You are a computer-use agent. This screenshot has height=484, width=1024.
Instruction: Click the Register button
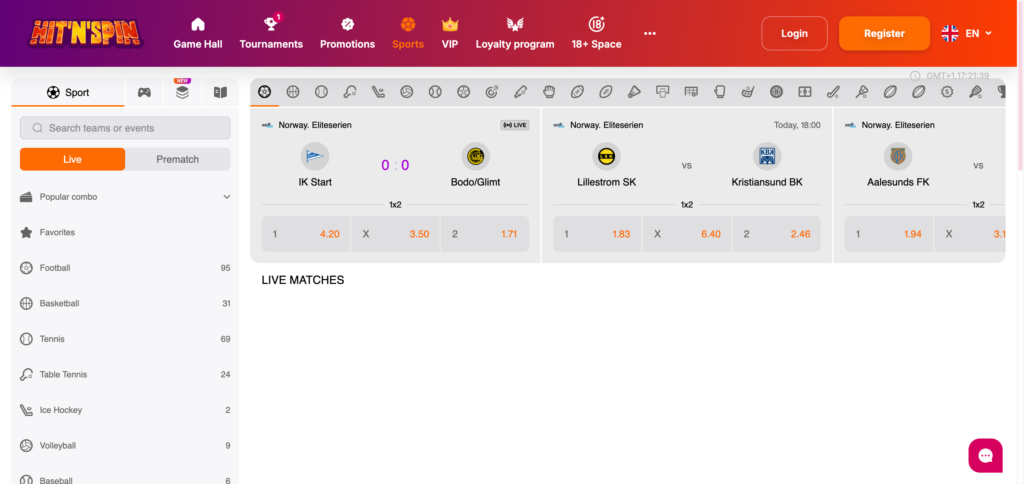pyautogui.click(x=884, y=33)
